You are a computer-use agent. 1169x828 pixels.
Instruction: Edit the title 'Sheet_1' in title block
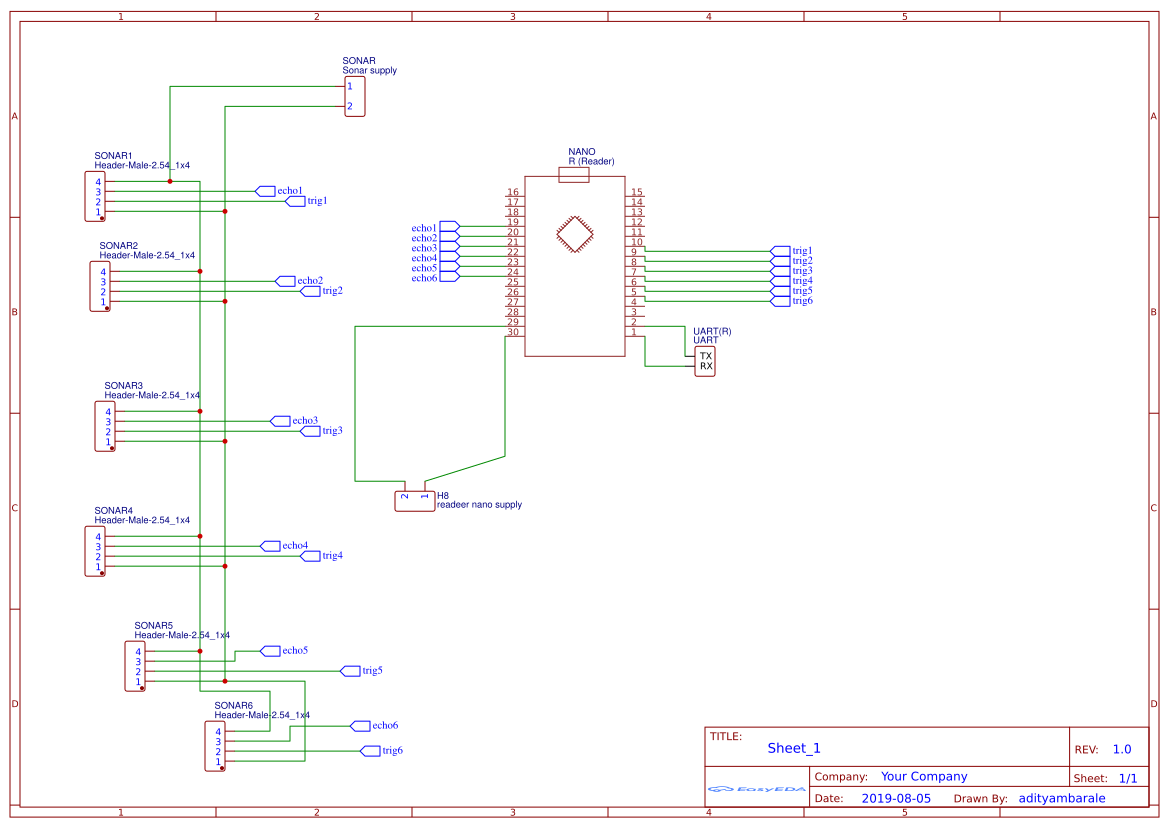click(x=794, y=748)
